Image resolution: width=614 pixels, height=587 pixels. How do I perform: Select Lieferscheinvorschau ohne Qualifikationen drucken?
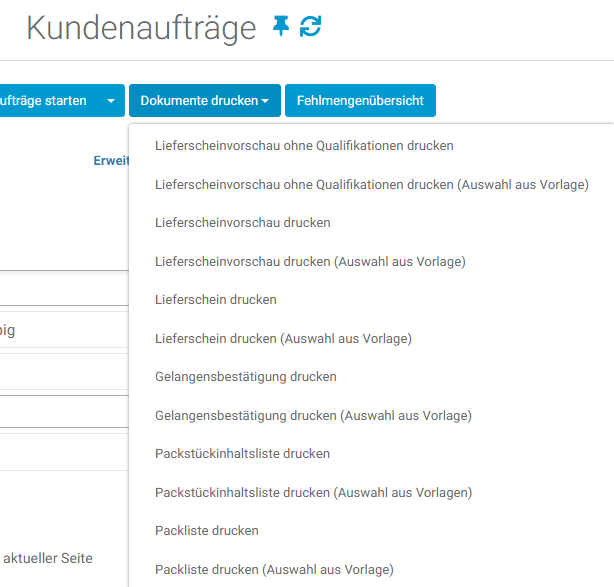304,146
